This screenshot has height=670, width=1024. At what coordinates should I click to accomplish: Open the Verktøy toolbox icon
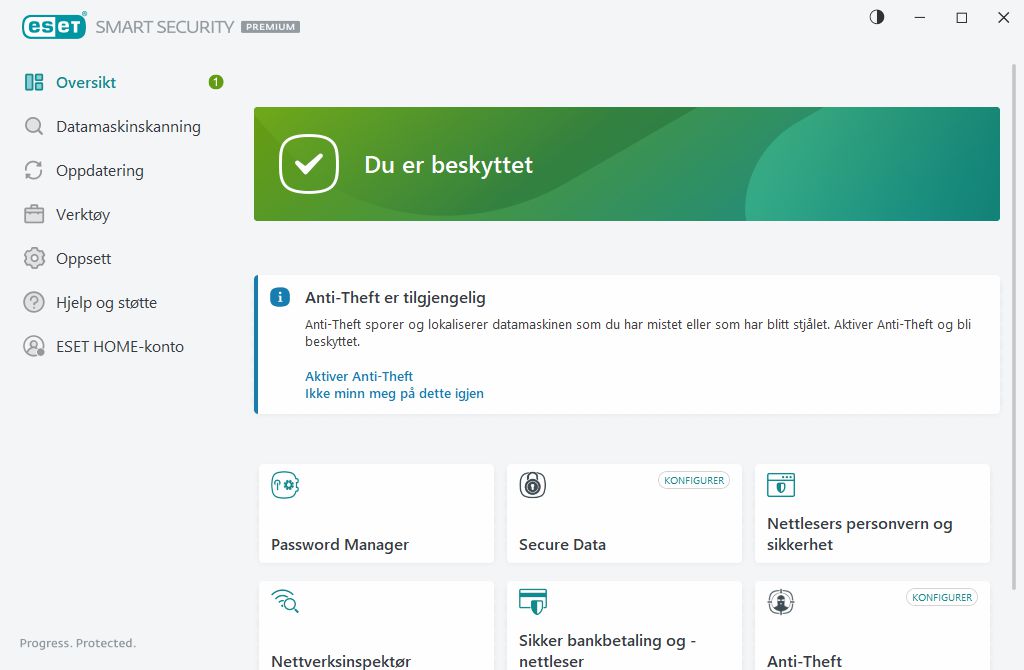34,215
